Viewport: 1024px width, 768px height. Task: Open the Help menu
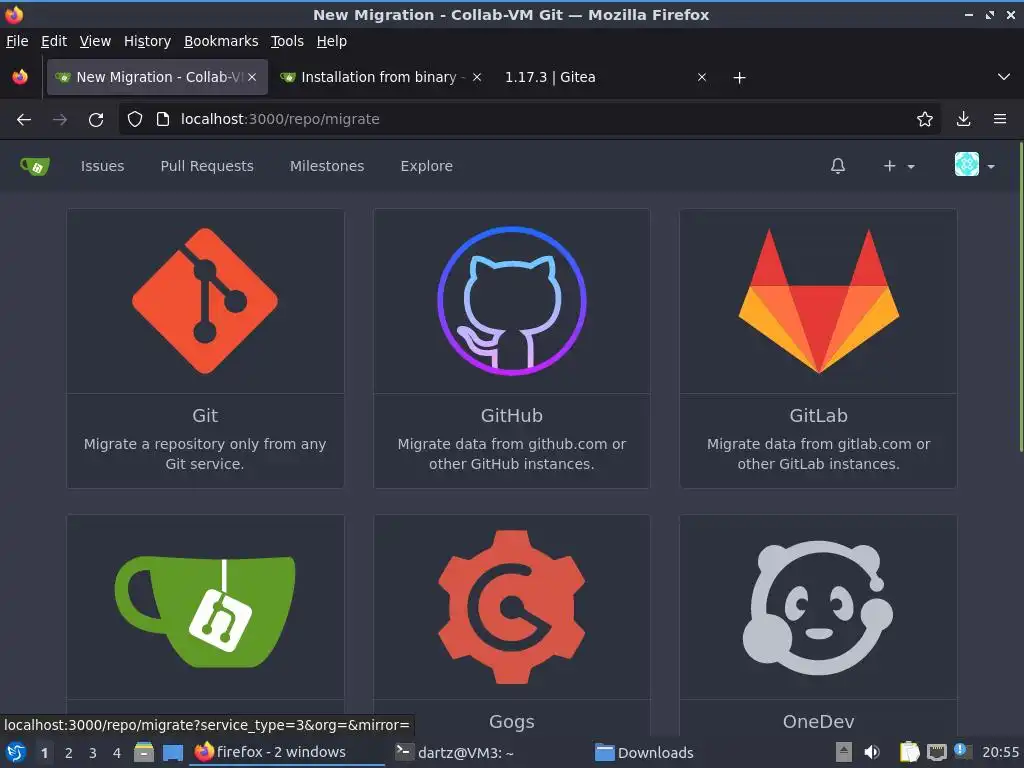(x=331, y=41)
